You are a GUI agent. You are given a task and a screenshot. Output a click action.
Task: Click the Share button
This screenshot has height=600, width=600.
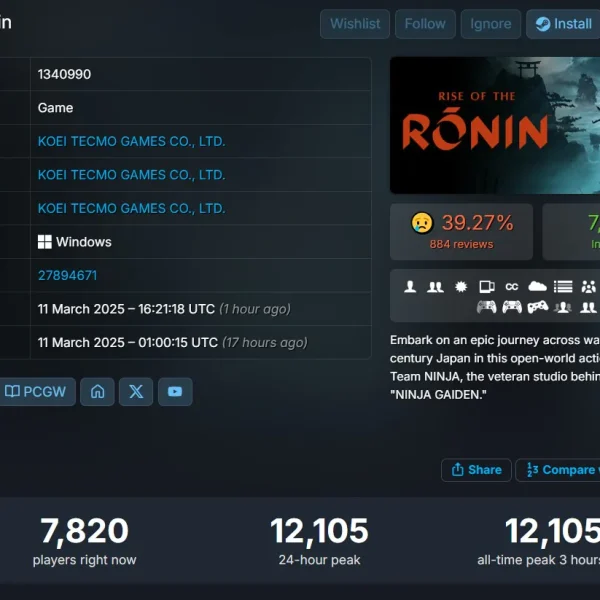click(x=476, y=470)
